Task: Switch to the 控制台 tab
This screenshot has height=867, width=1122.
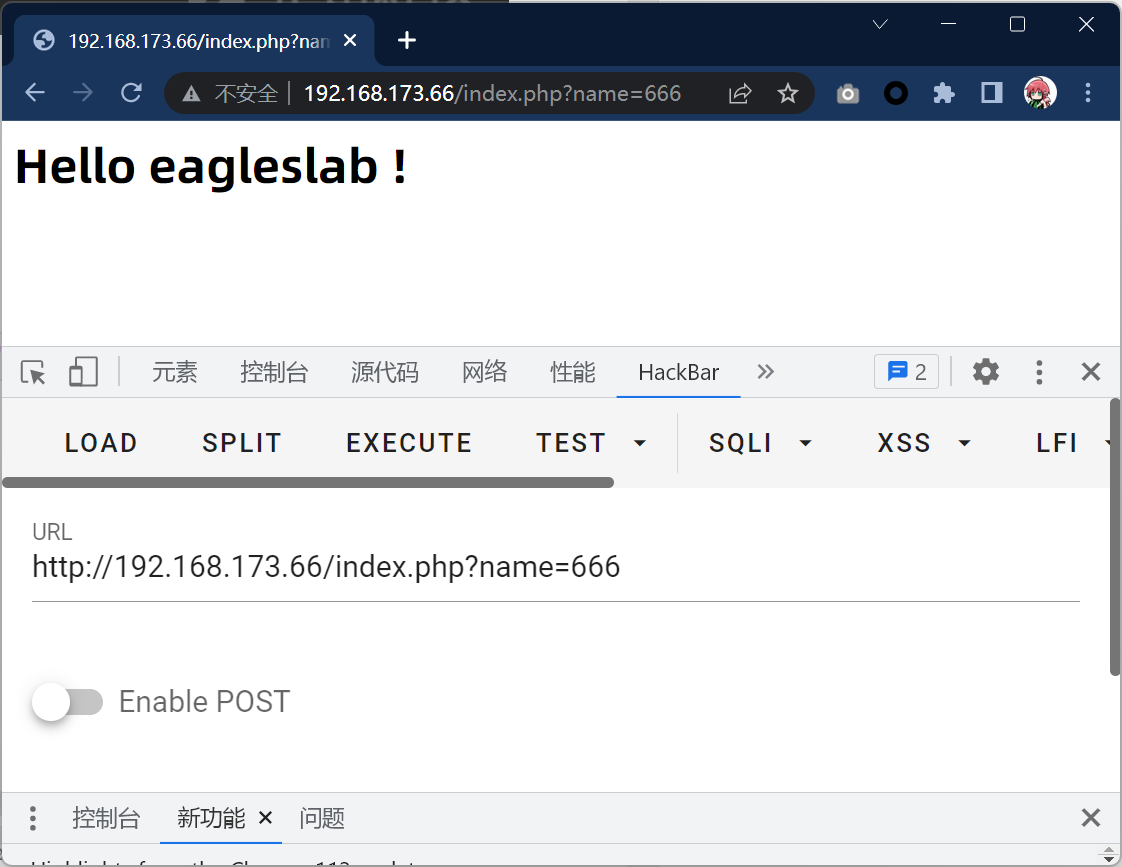Action: coord(274,373)
